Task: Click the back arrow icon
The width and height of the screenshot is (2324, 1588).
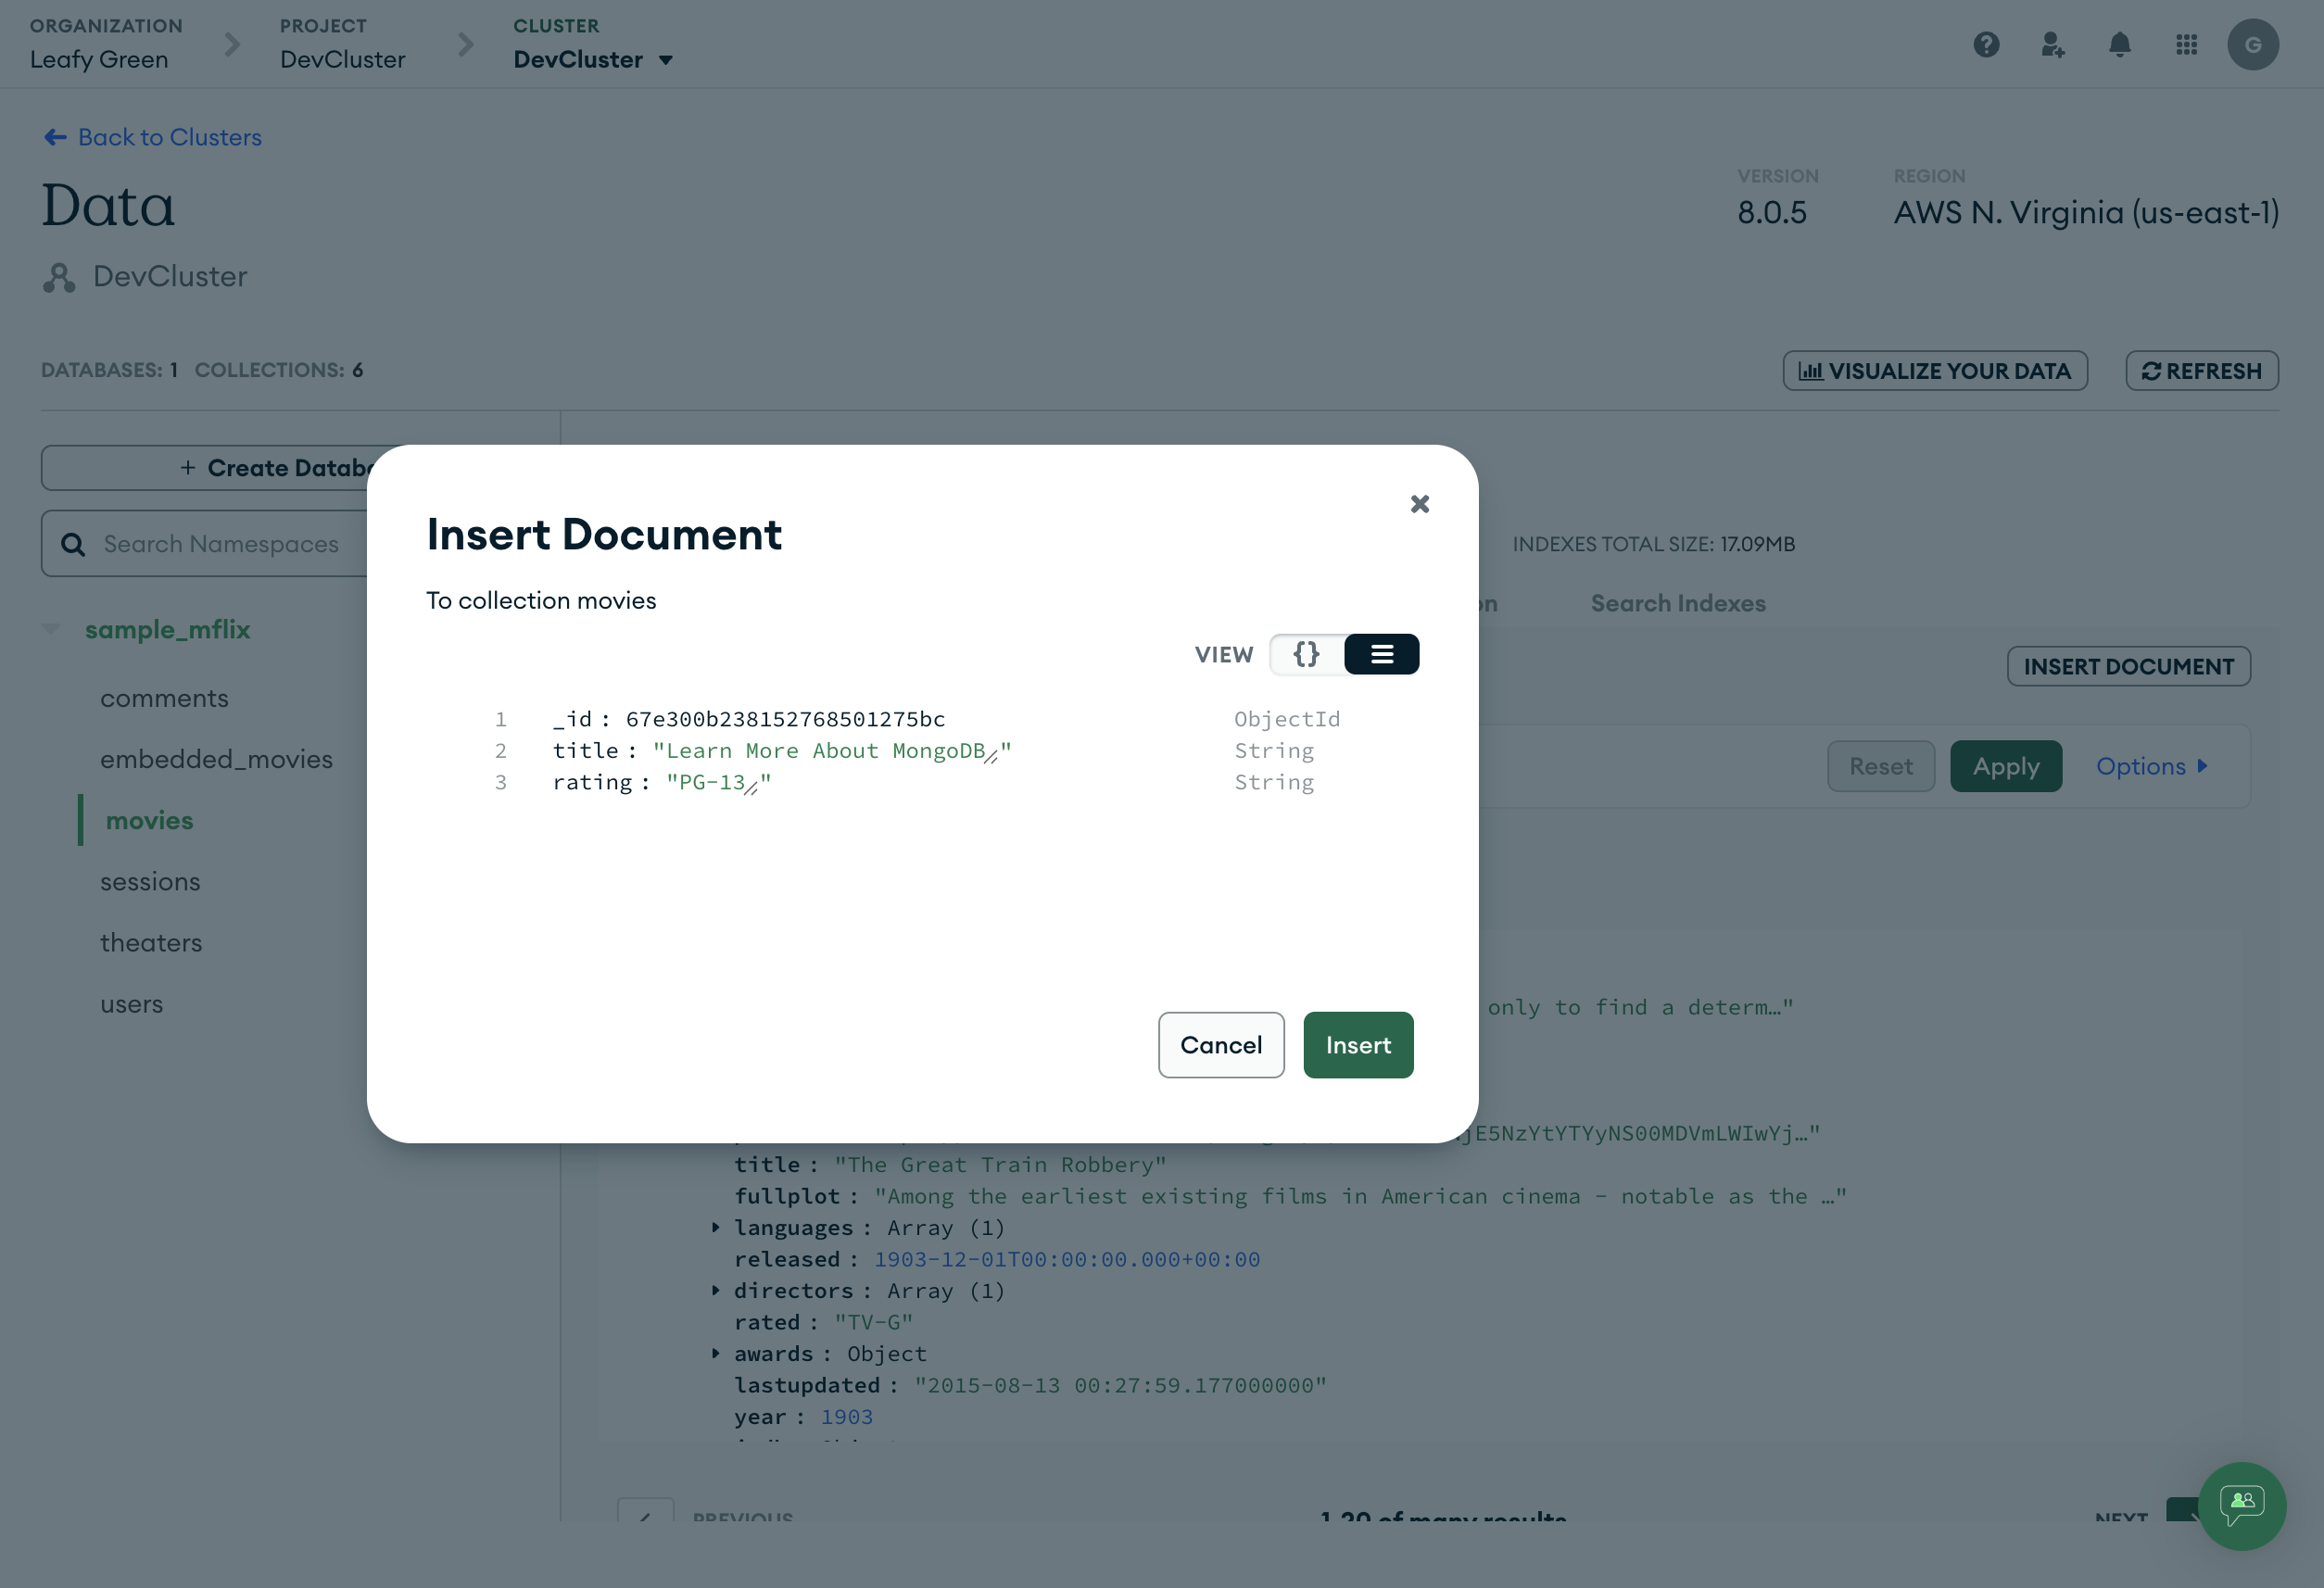Action: click(55, 137)
